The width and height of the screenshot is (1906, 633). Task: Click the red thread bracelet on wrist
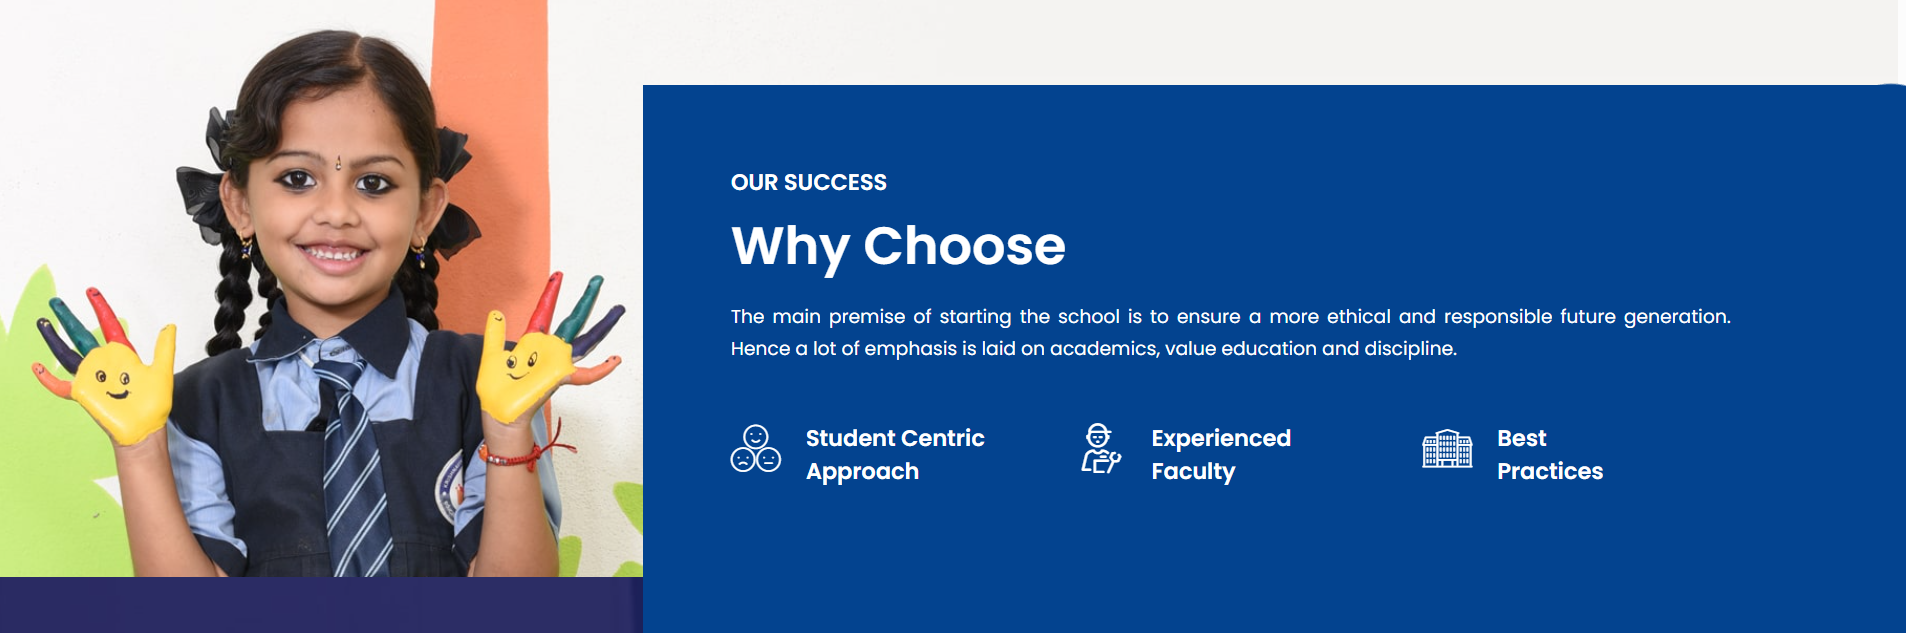(520, 453)
